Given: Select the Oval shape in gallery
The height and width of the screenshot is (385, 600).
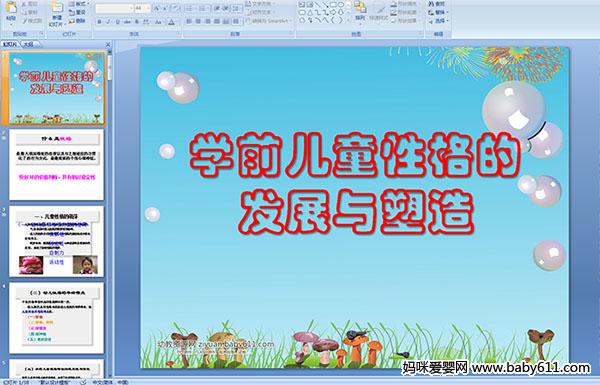Looking at the screenshot, I should [x=341, y=4].
